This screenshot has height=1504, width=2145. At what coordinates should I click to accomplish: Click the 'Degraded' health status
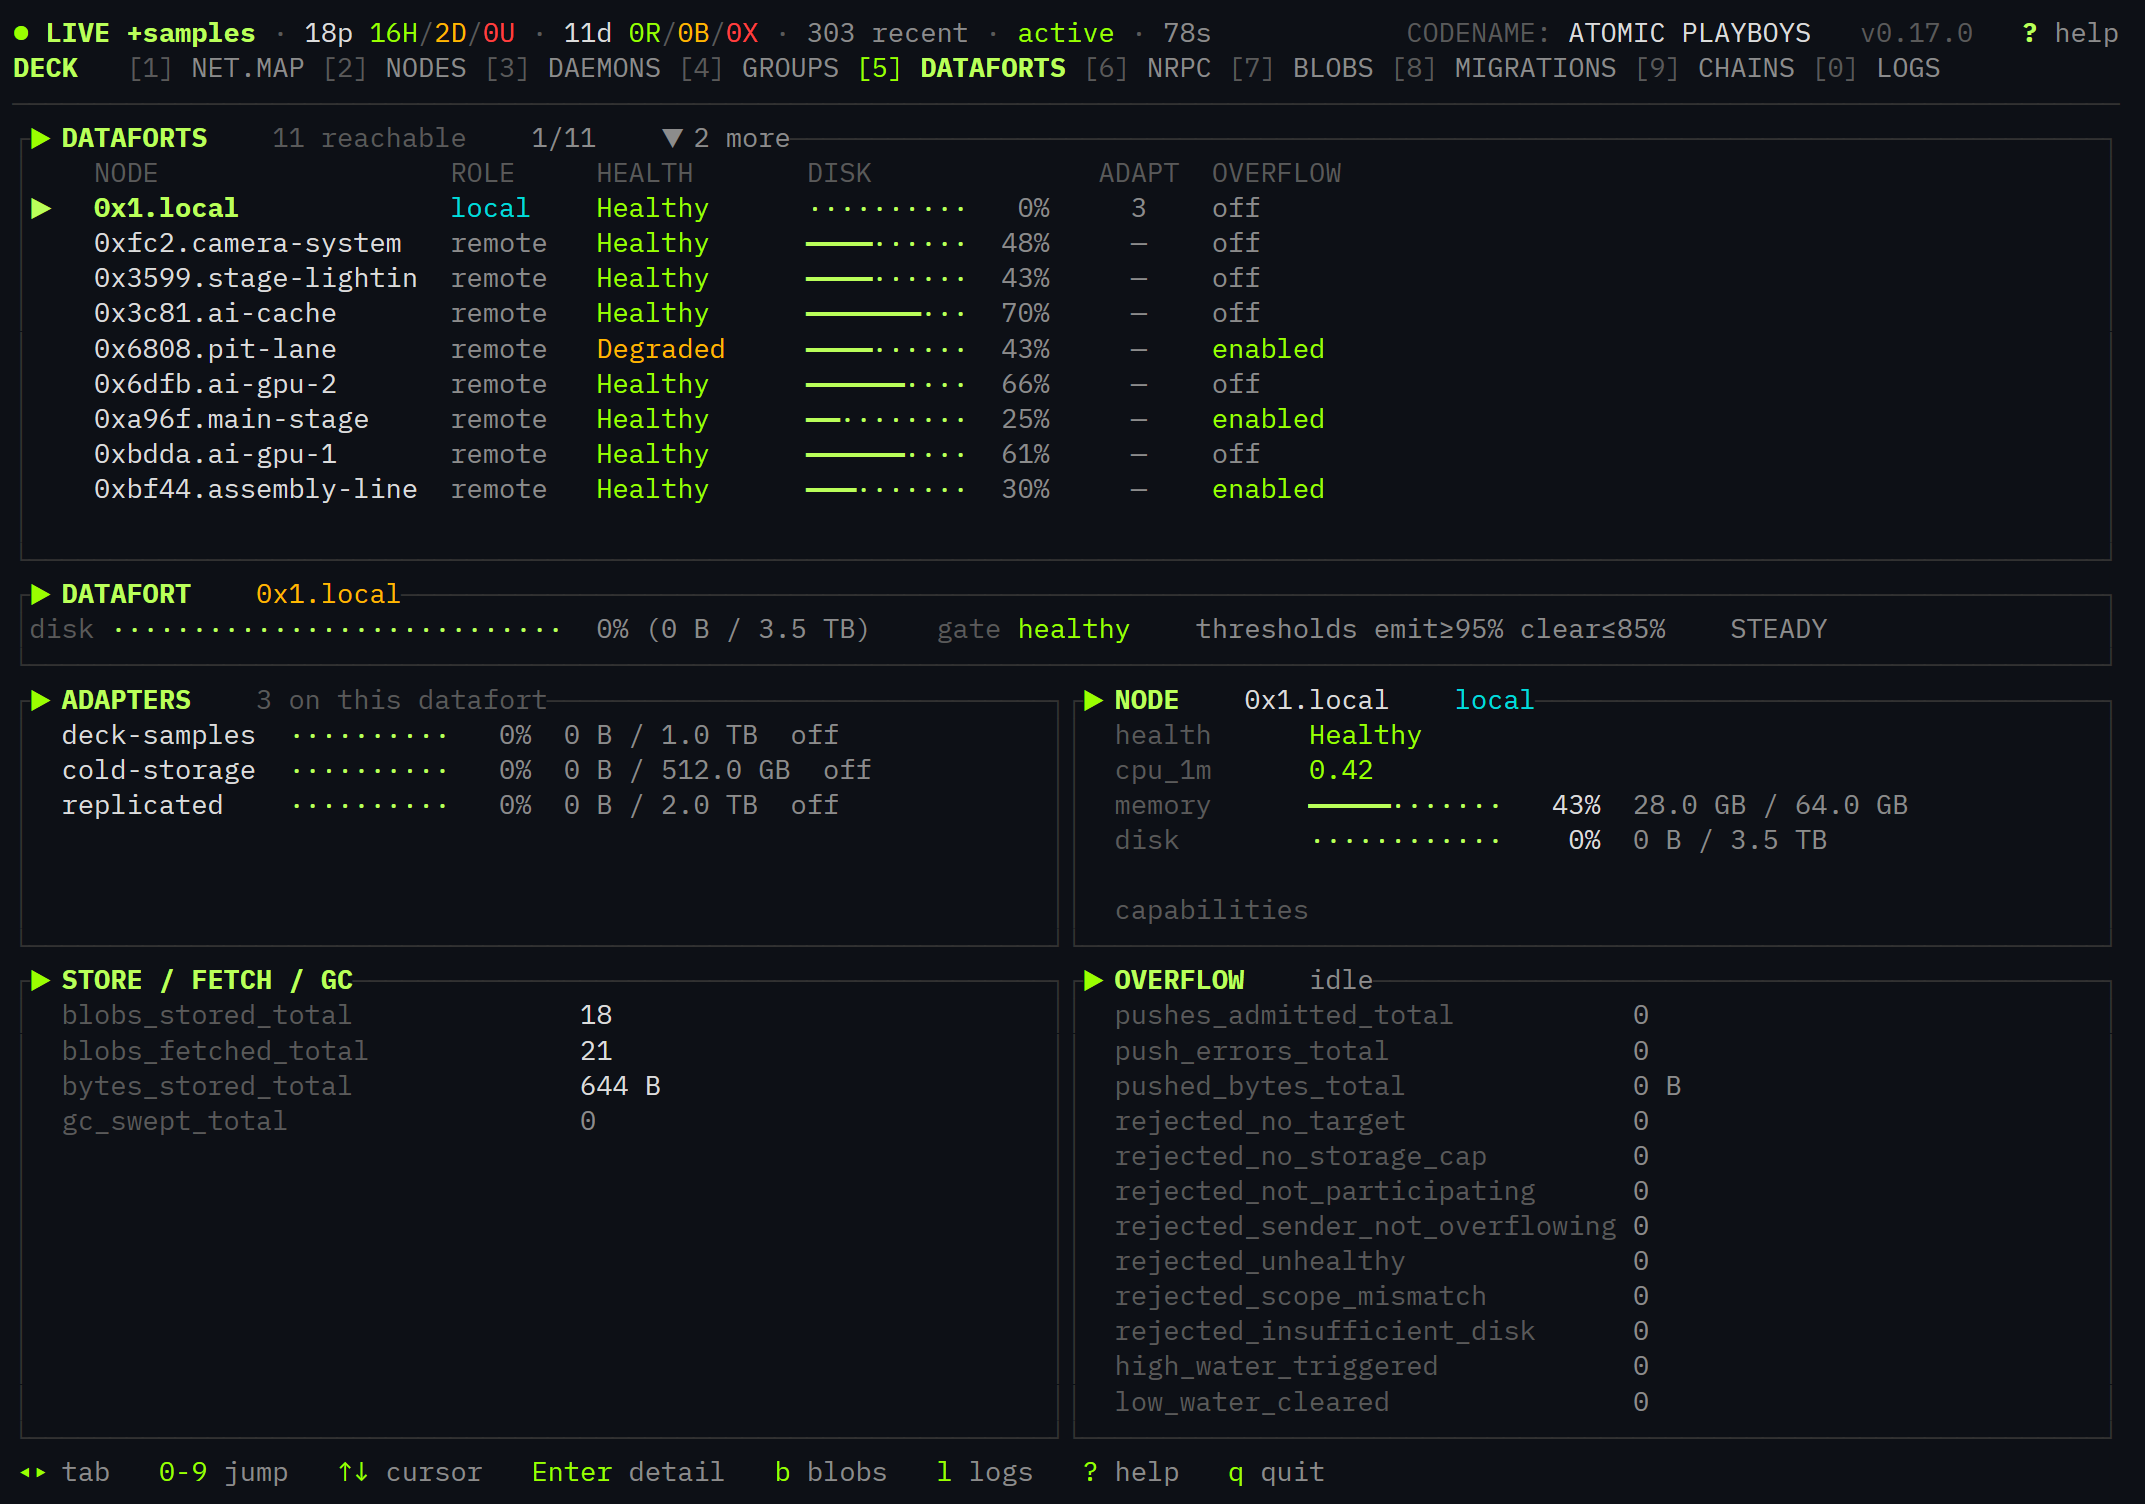(x=661, y=349)
